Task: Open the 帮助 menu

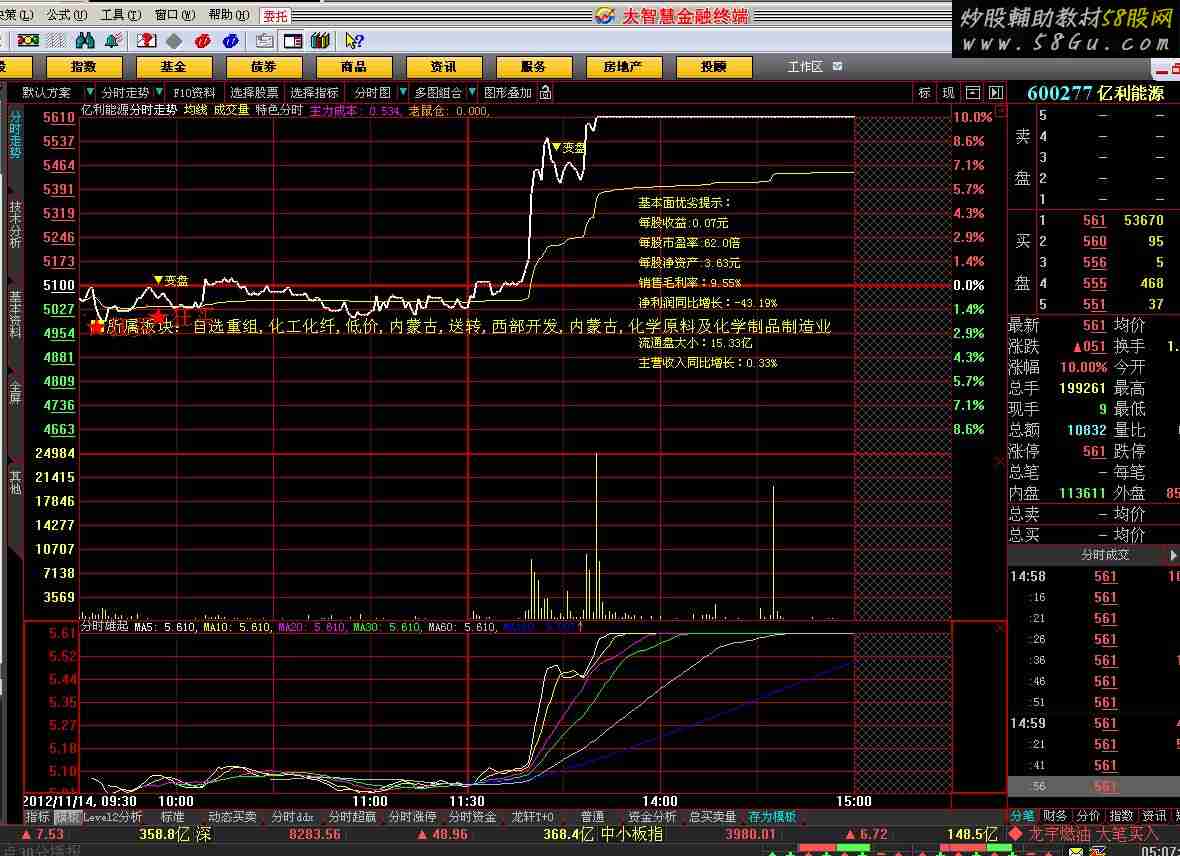Action: 229,14
